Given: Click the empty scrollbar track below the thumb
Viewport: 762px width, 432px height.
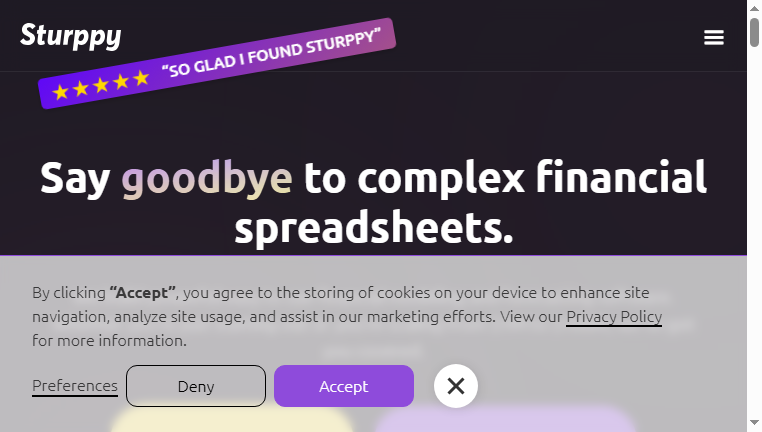Looking at the screenshot, I should tap(754, 233).
